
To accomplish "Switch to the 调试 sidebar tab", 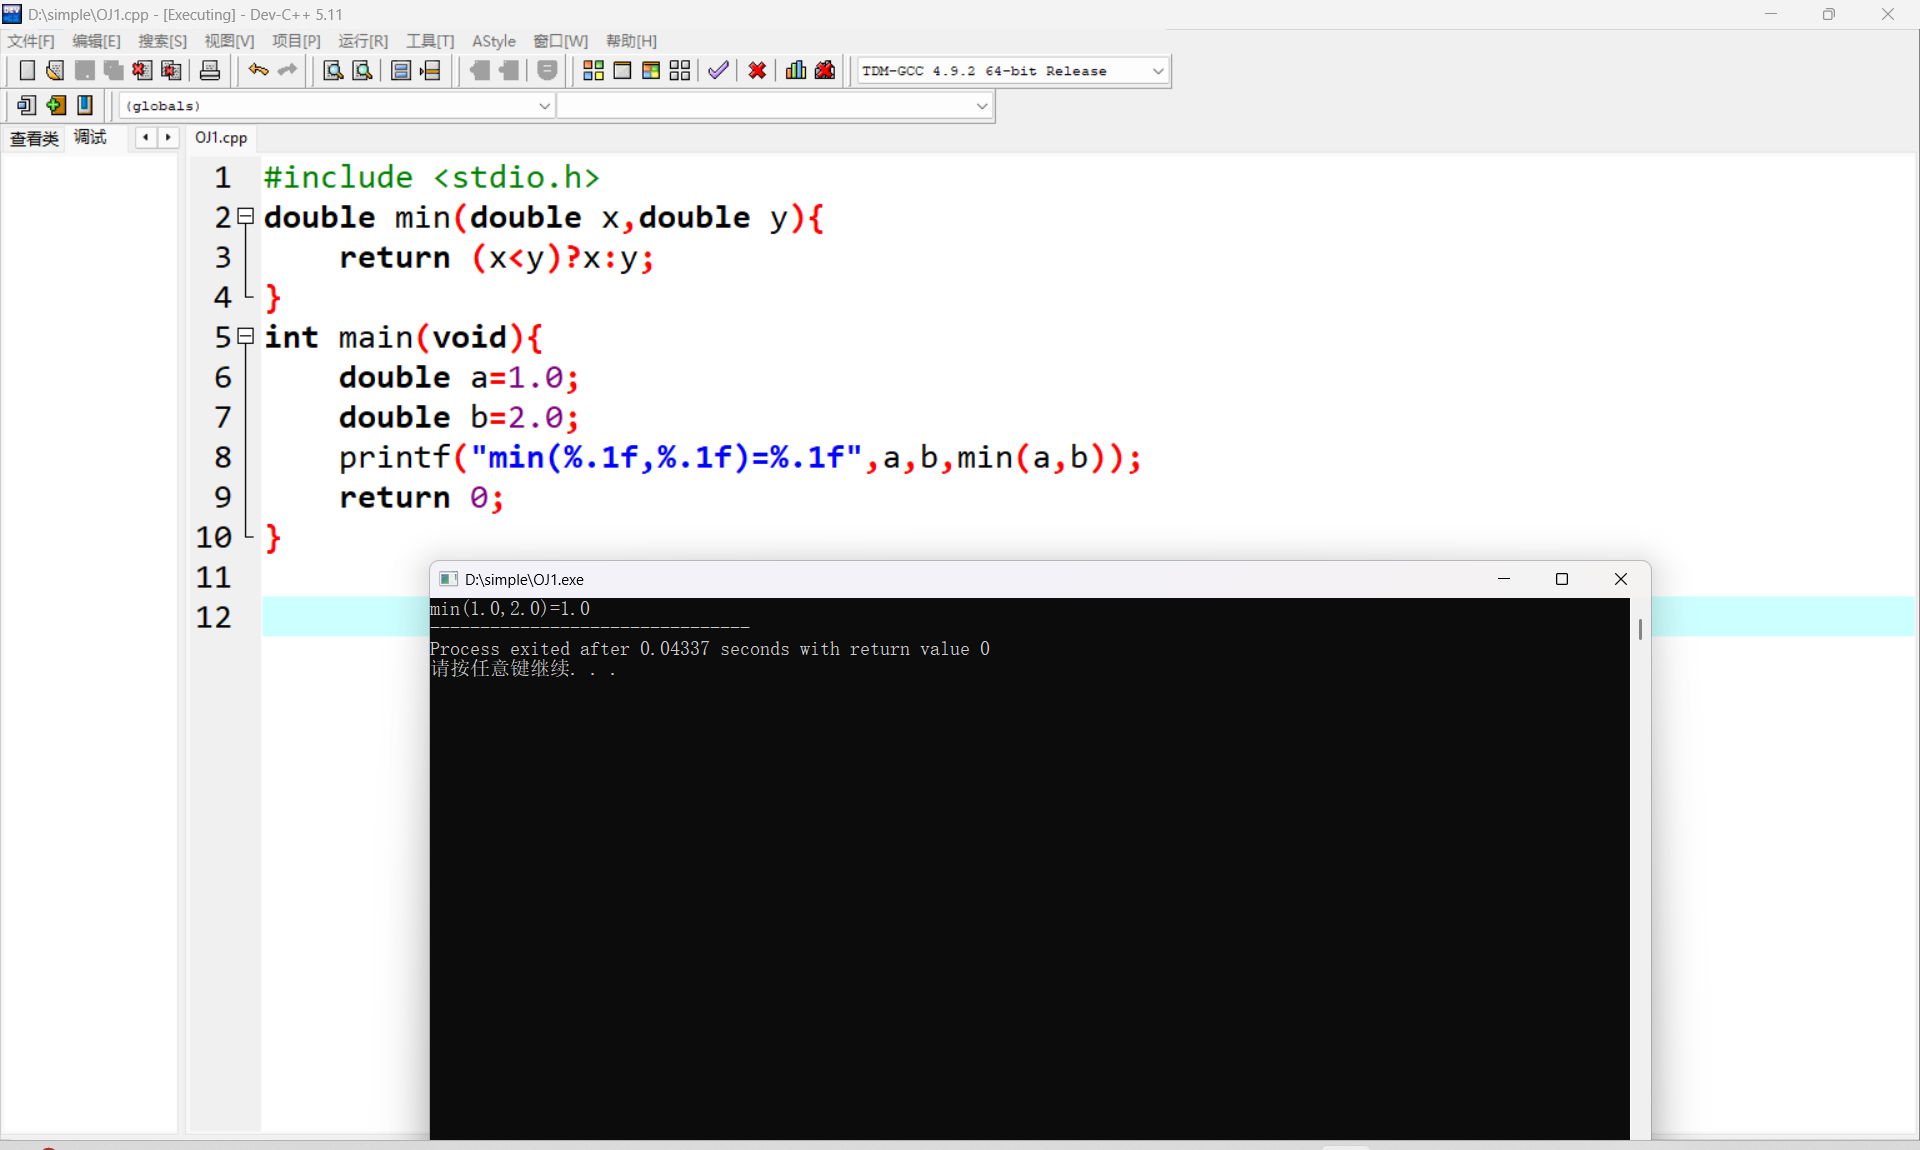I will [x=90, y=138].
